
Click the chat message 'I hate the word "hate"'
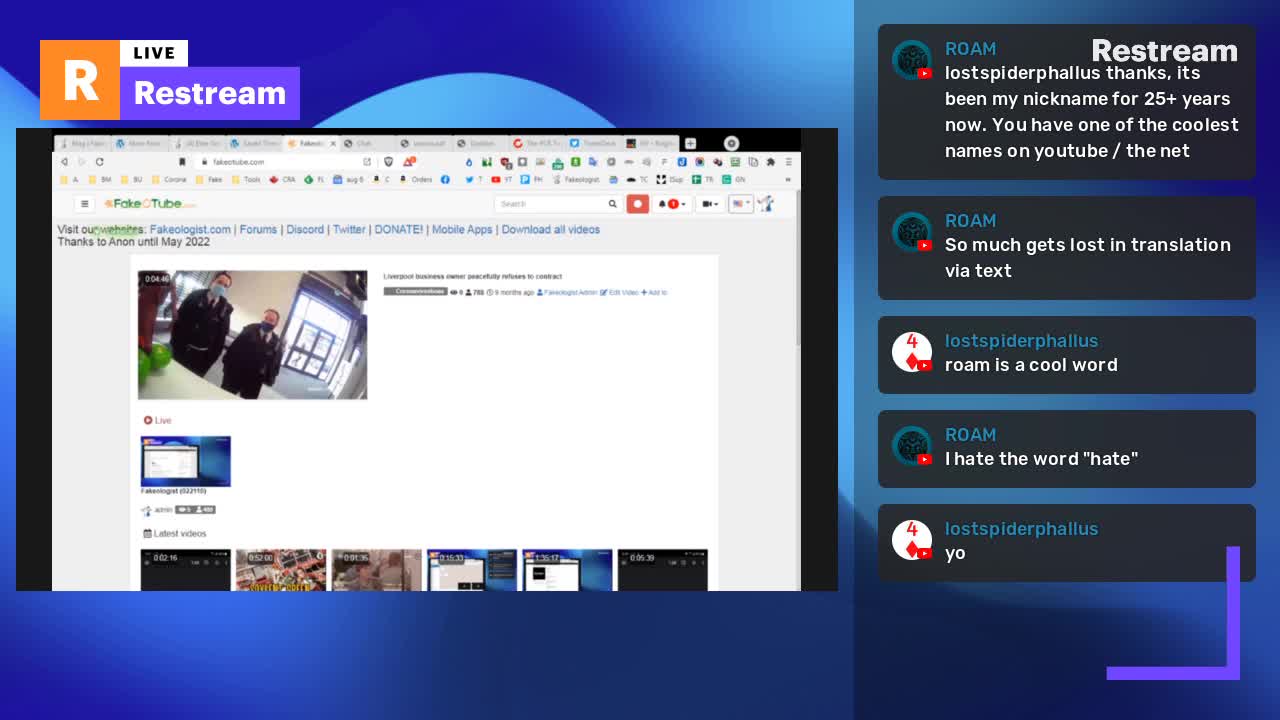(1041, 459)
